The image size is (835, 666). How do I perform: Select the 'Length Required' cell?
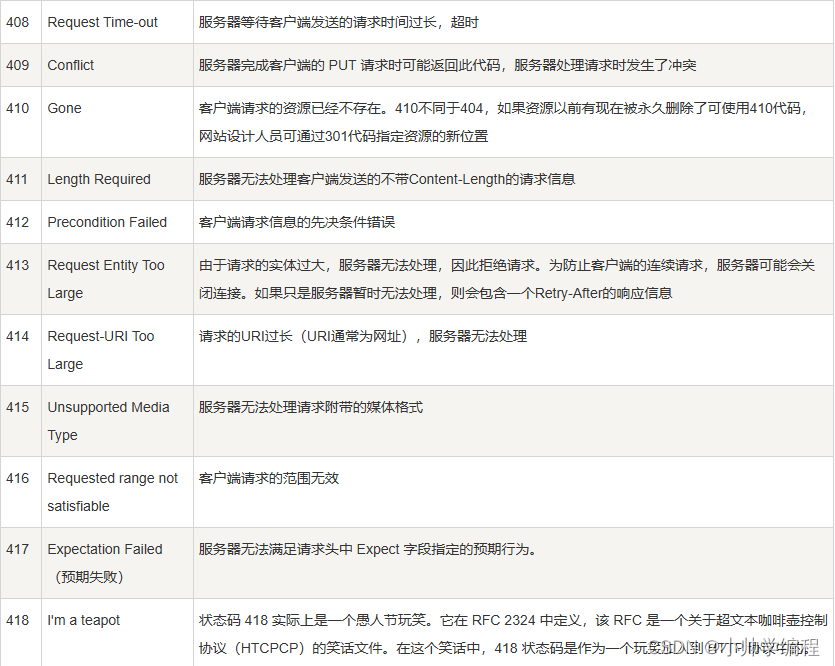117,179
